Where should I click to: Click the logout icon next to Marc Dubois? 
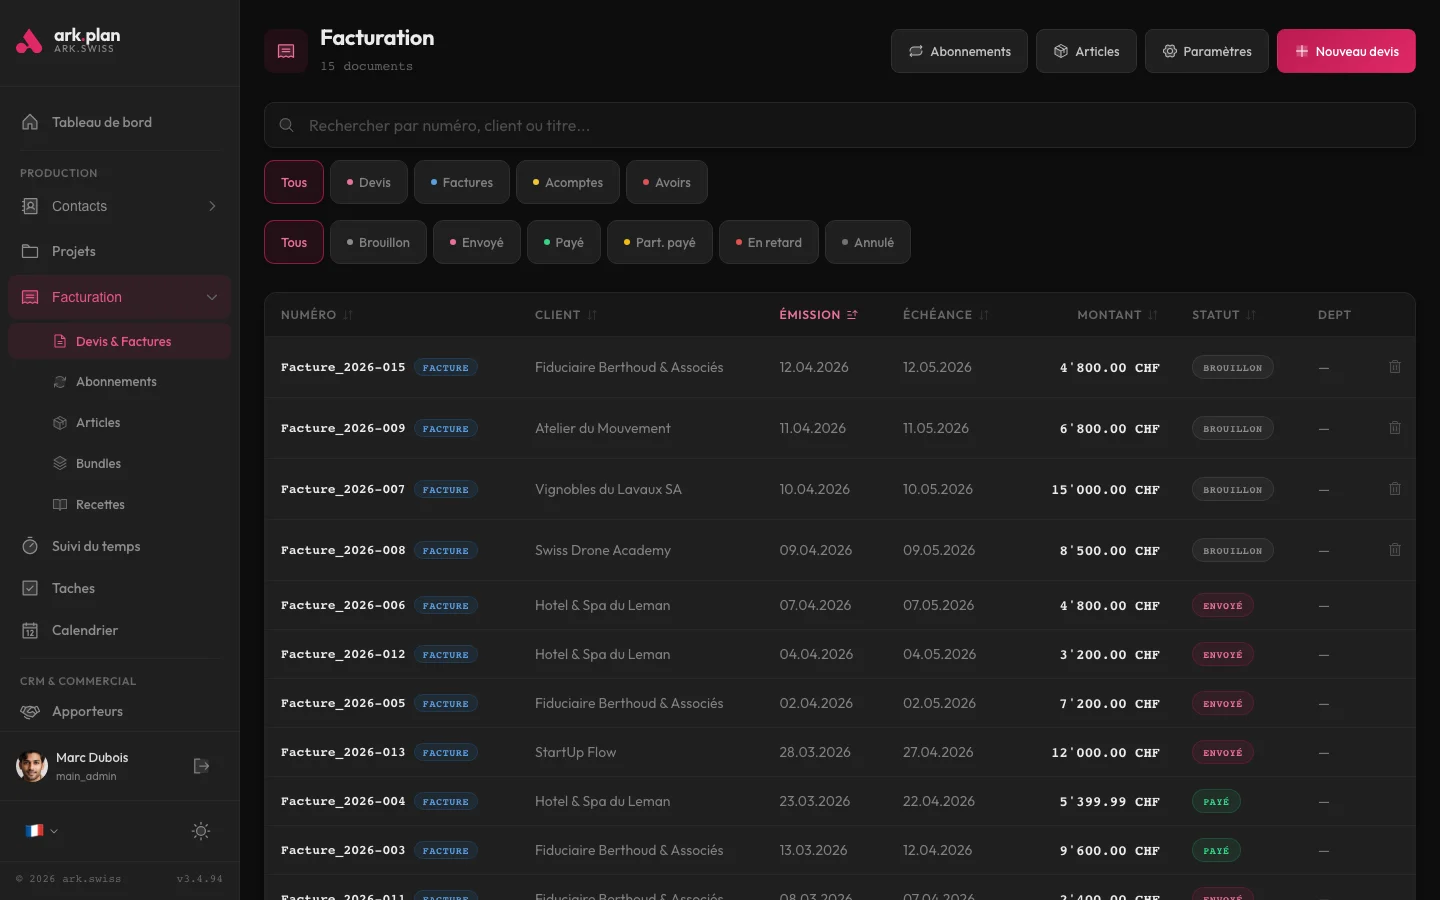201,766
